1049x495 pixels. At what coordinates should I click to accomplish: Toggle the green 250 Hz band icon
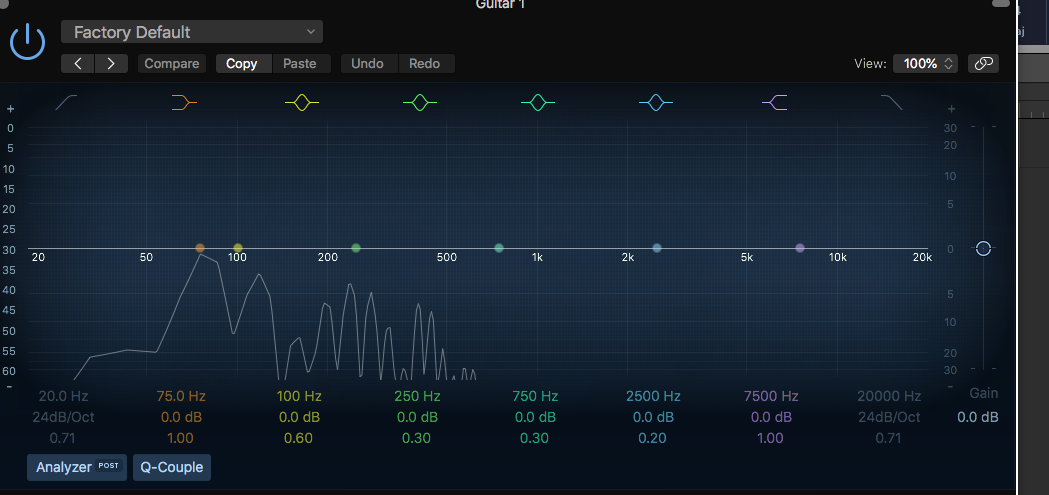(419, 102)
